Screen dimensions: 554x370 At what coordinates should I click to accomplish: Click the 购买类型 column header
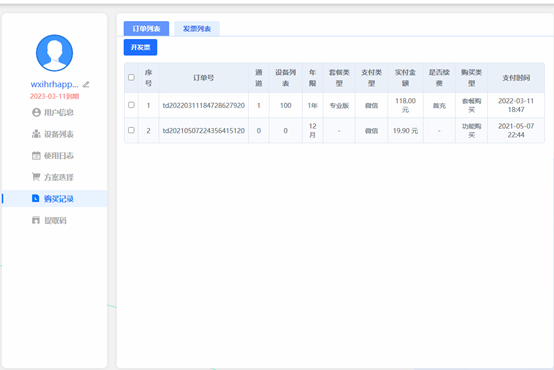[x=471, y=78]
